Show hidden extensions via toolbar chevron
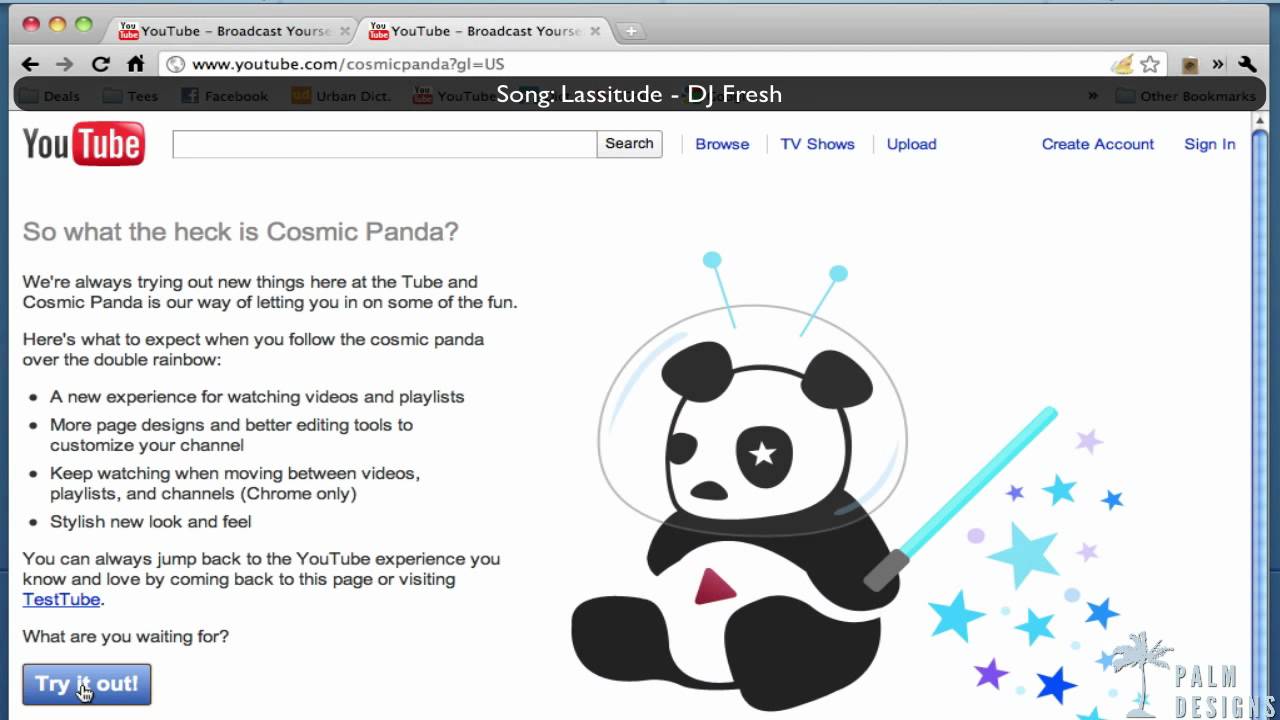The width and height of the screenshot is (1280, 720). (x=1218, y=64)
